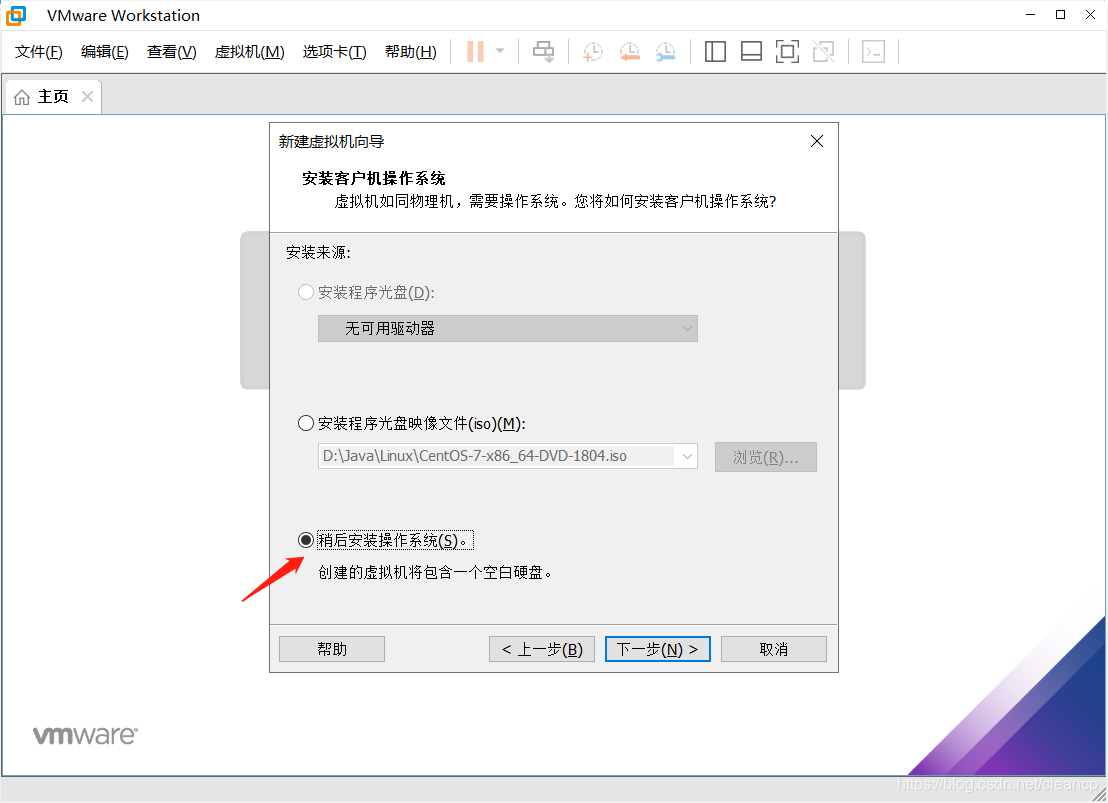Image resolution: width=1108 pixels, height=803 pixels.
Task: Open the 编辑(E) menu
Action: [x=105, y=52]
